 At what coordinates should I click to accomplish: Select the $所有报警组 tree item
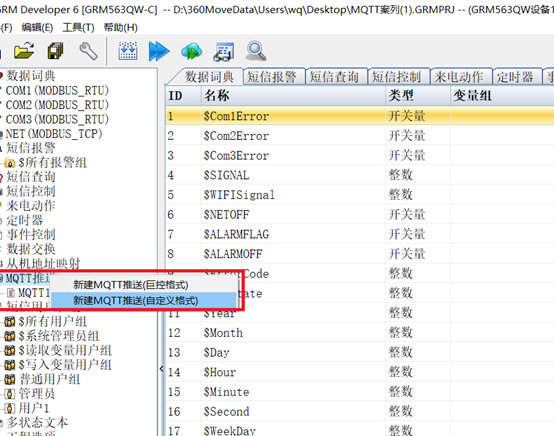pos(52,163)
